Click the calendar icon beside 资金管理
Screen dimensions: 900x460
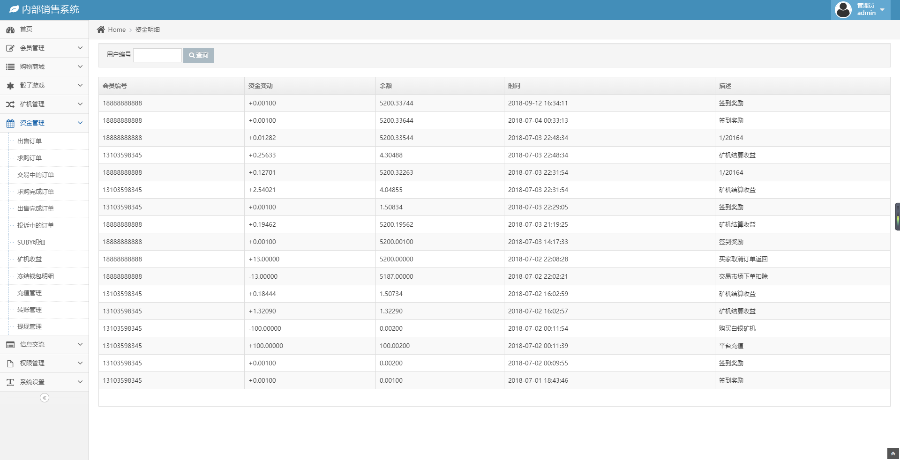[x=10, y=123]
